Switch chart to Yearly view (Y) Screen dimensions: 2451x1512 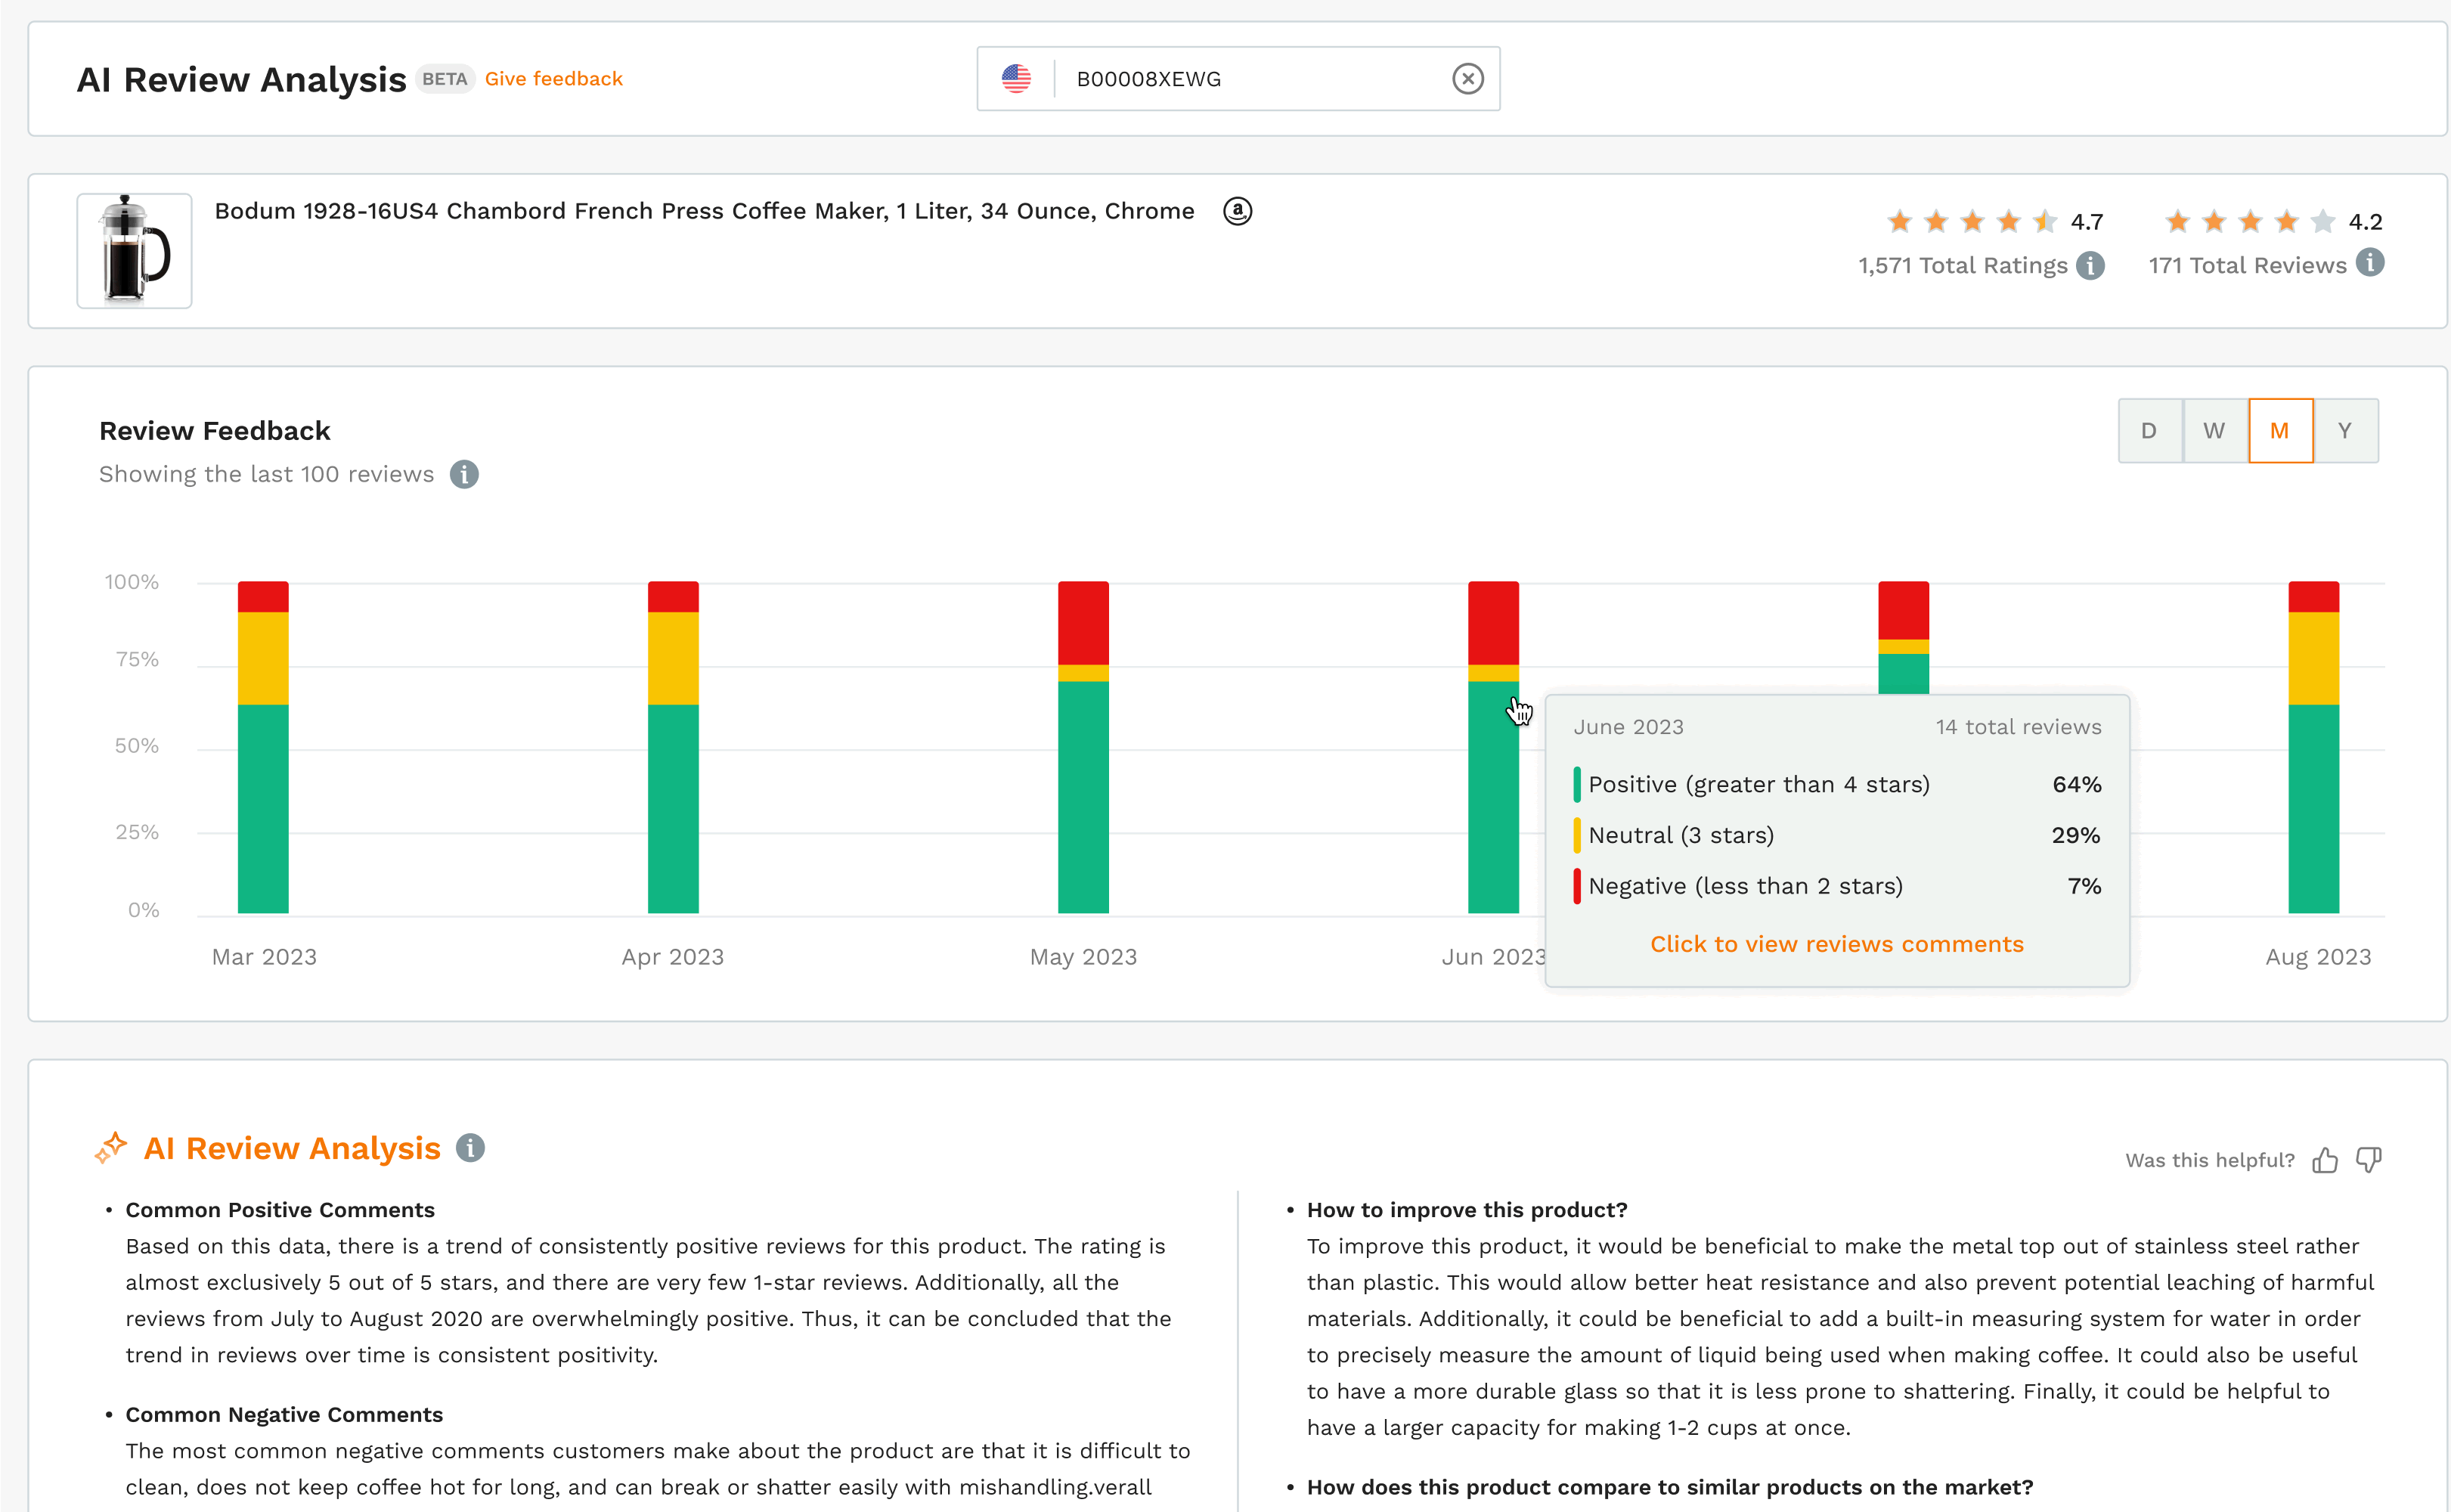(2345, 431)
